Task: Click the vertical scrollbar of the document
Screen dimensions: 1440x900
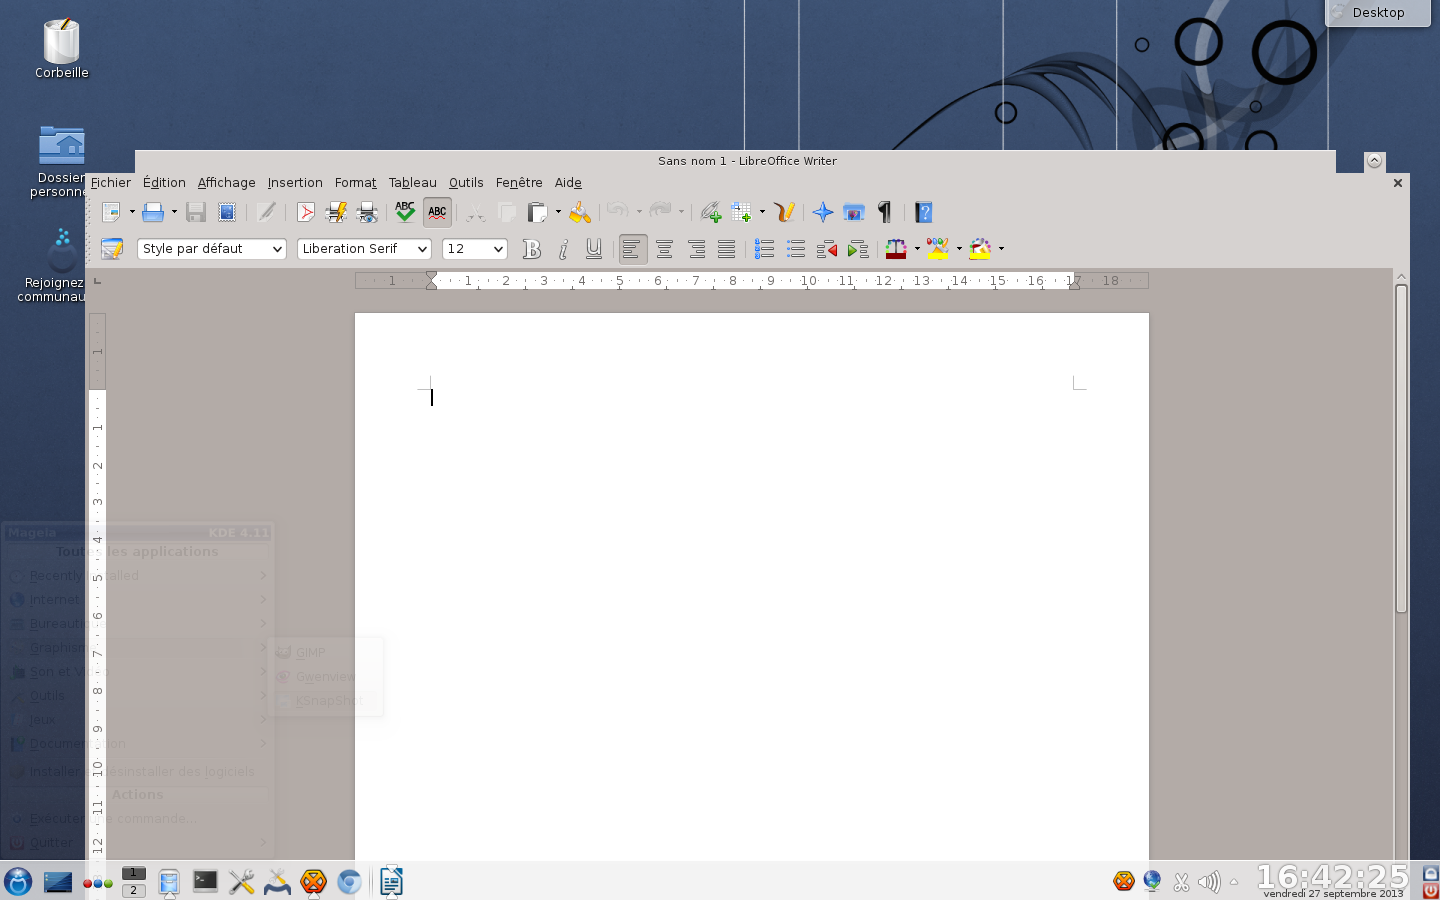Action: (1401, 448)
